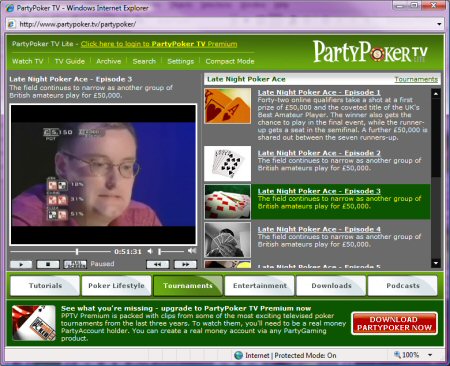Click the low volume speaker icon
Screen dimensions: 450x366
pyautogui.click(x=150, y=251)
